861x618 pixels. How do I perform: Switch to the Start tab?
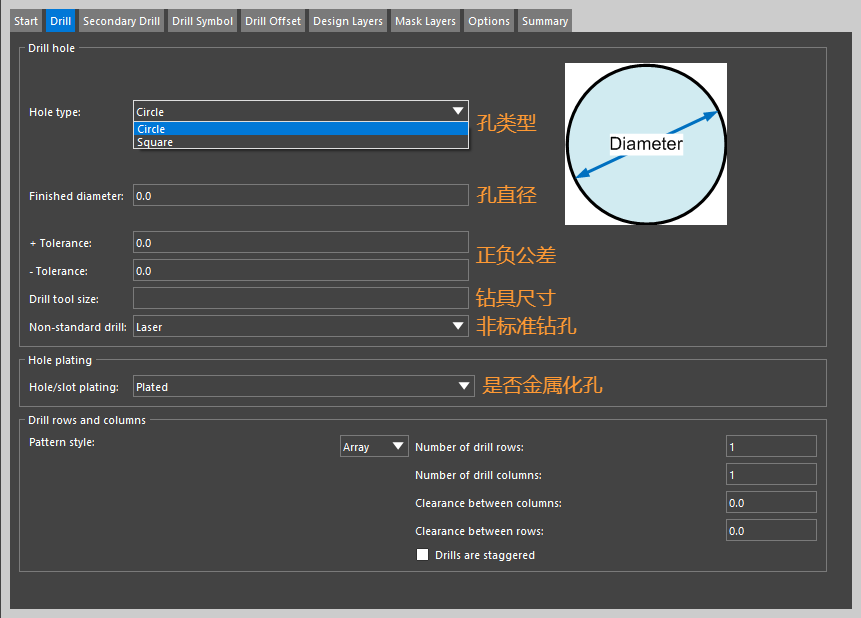26,21
